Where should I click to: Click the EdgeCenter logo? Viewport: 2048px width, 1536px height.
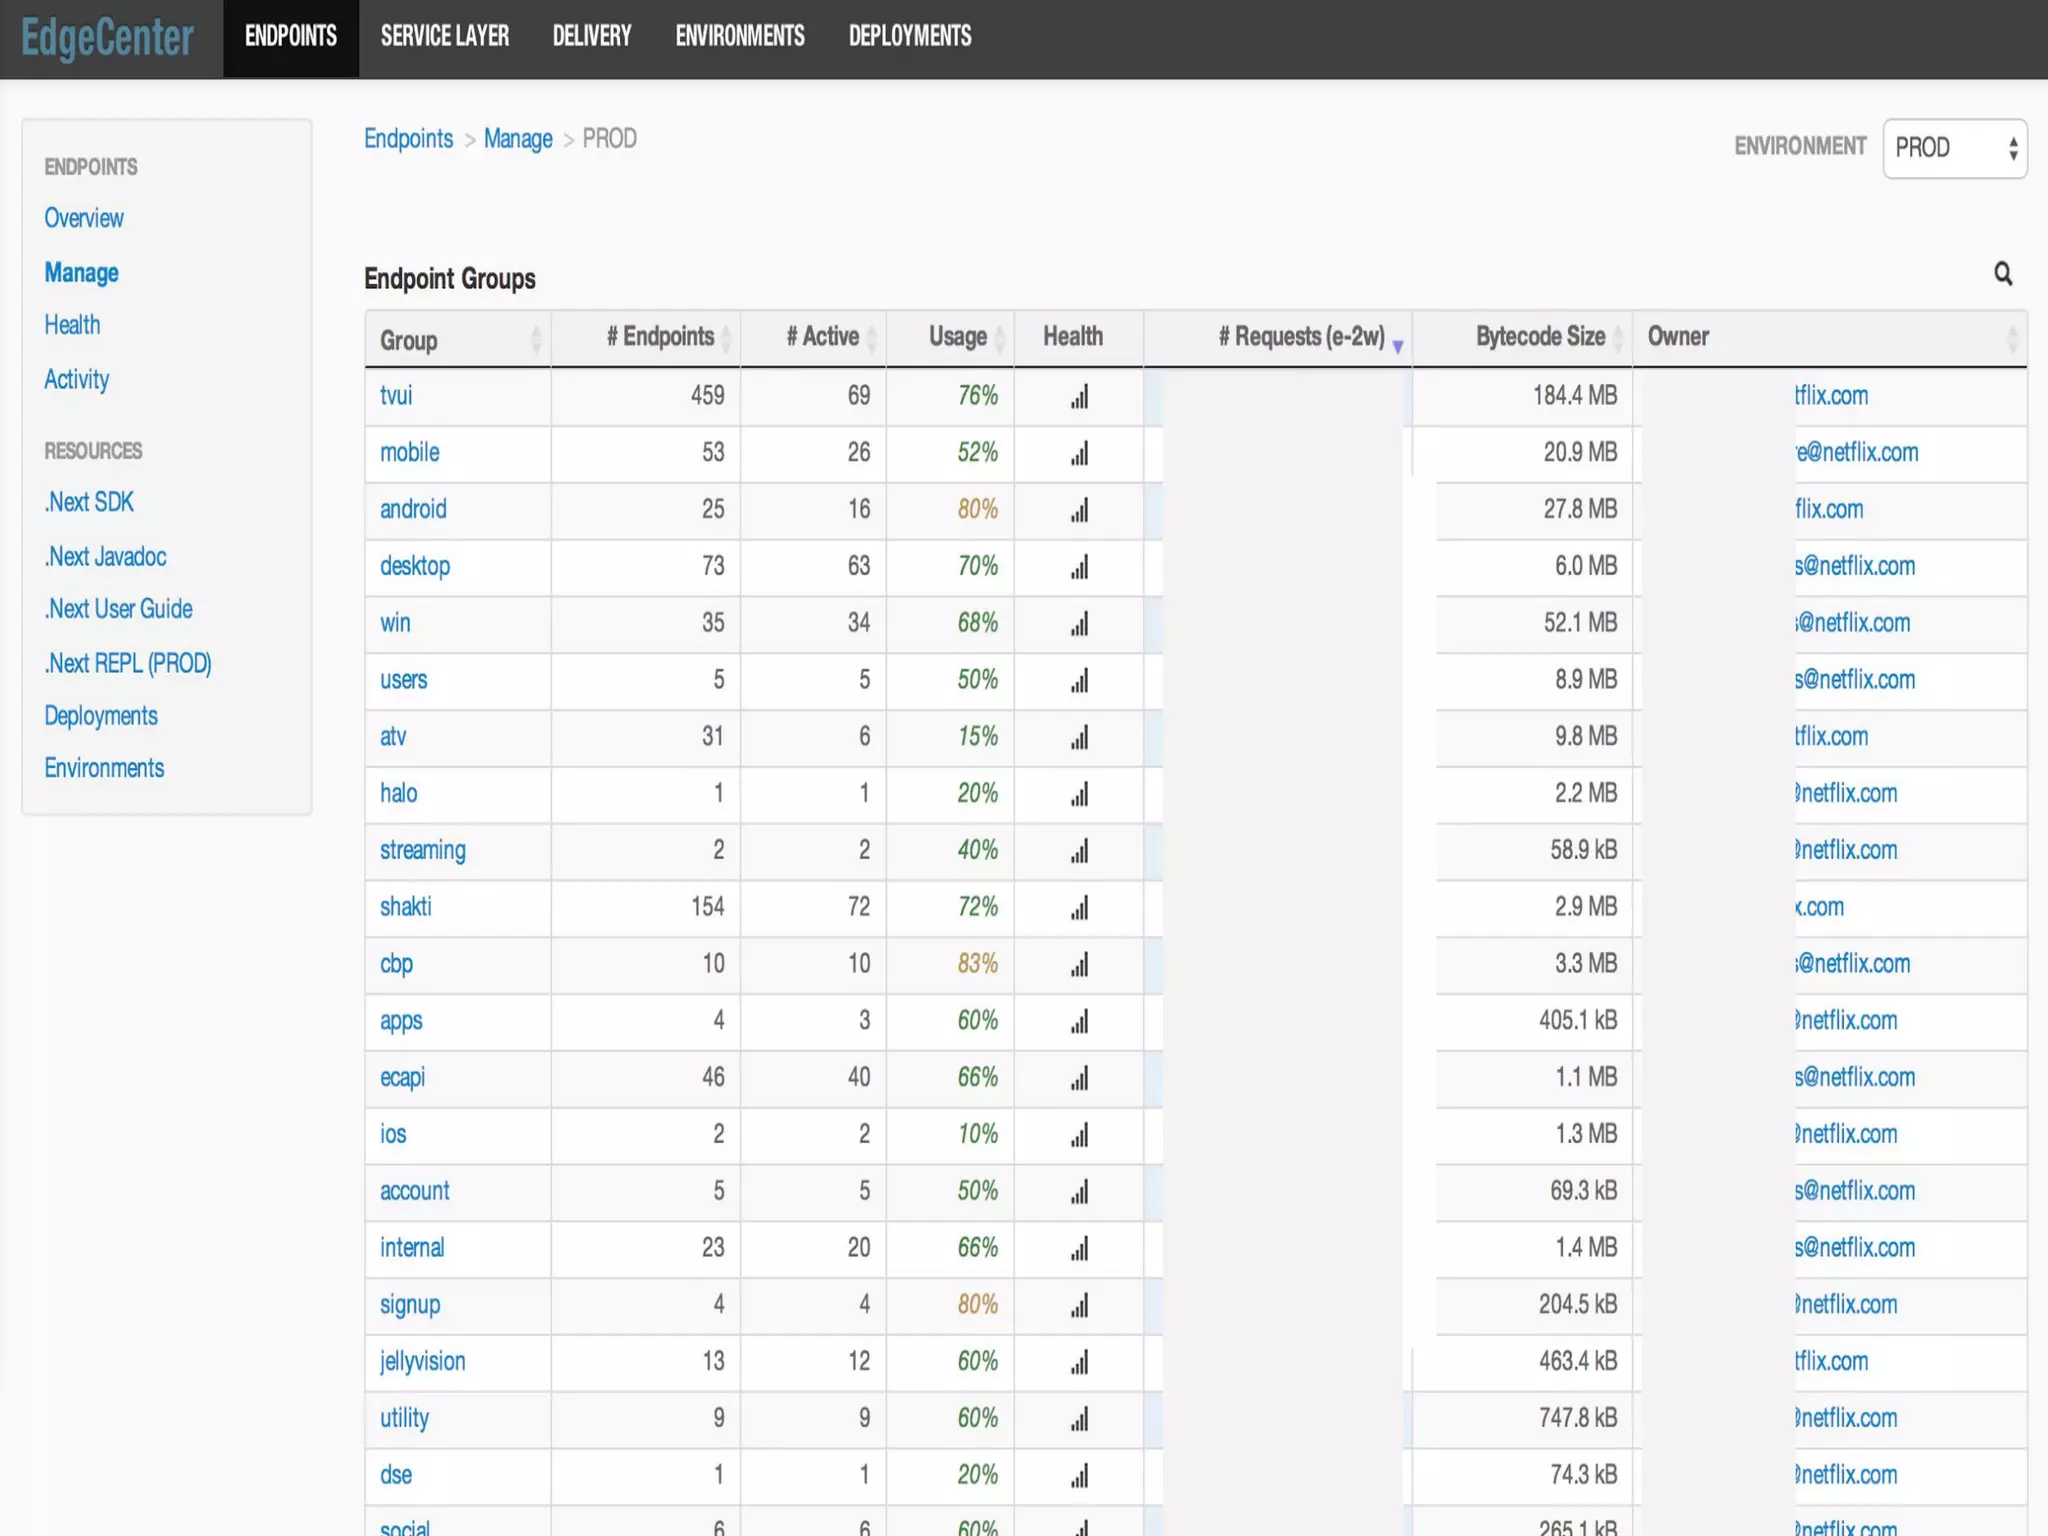point(108,39)
